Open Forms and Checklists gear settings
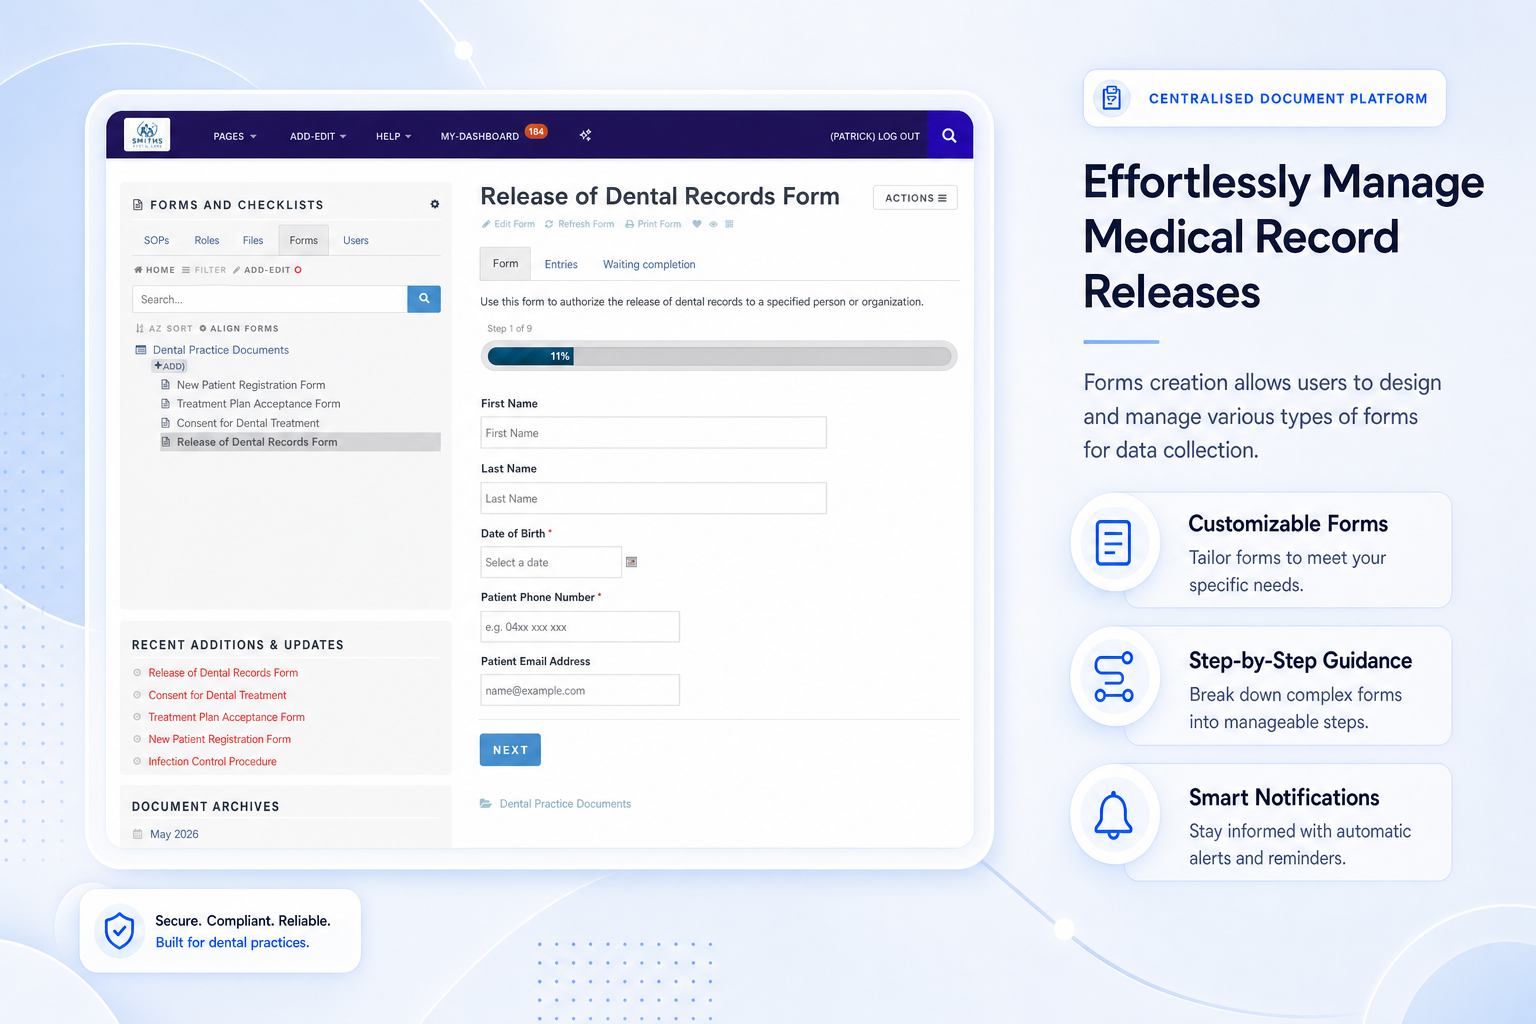This screenshot has height=1024, width=1536. [435, 204]
